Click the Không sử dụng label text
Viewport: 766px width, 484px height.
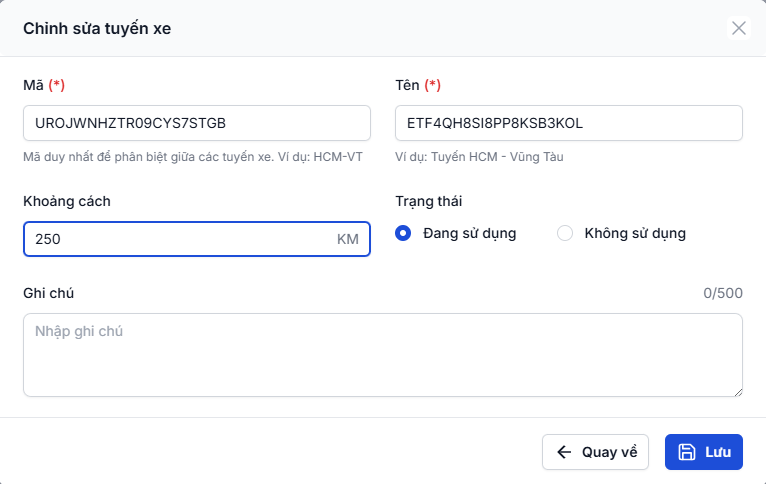pyautogui.click(x=635, y=233)
